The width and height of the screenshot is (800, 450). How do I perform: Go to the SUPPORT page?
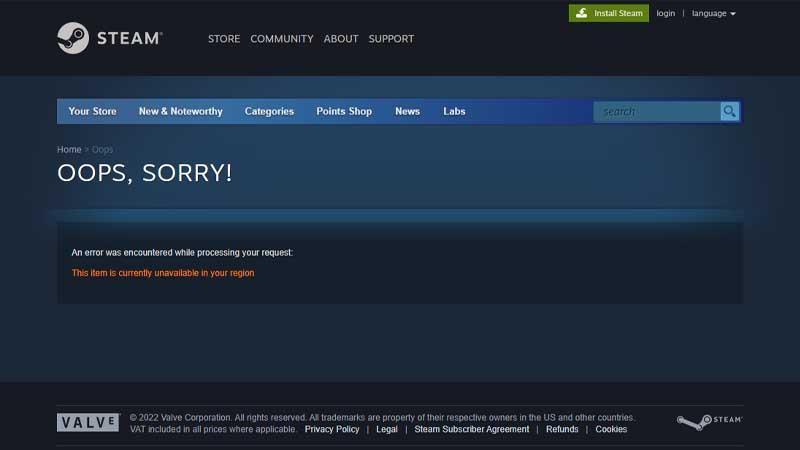[391, 39]
